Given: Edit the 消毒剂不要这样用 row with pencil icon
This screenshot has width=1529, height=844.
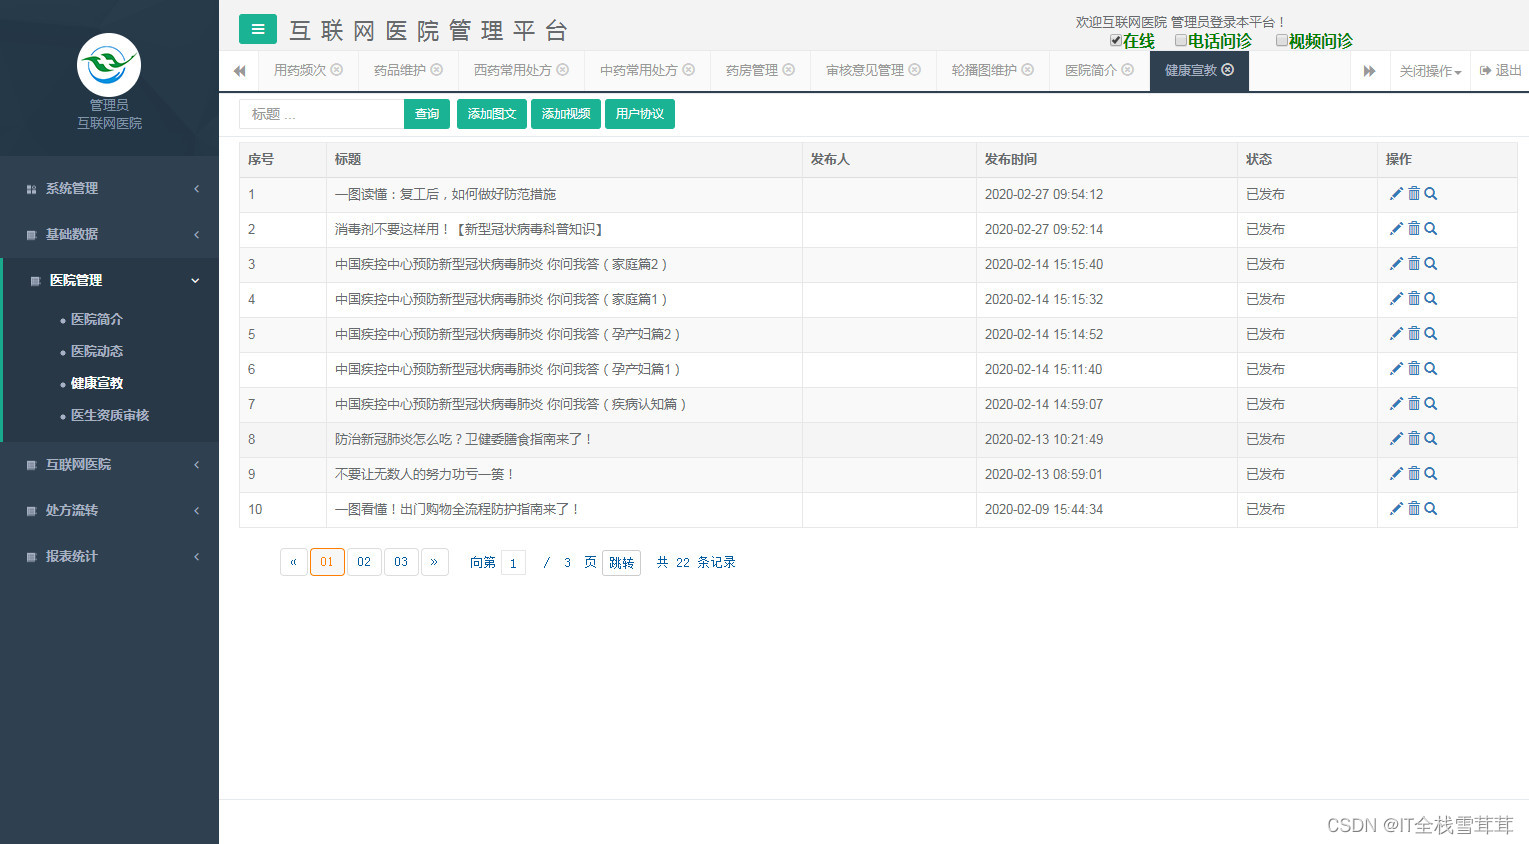Looking at the screenshot, I should click(1396, 229).
